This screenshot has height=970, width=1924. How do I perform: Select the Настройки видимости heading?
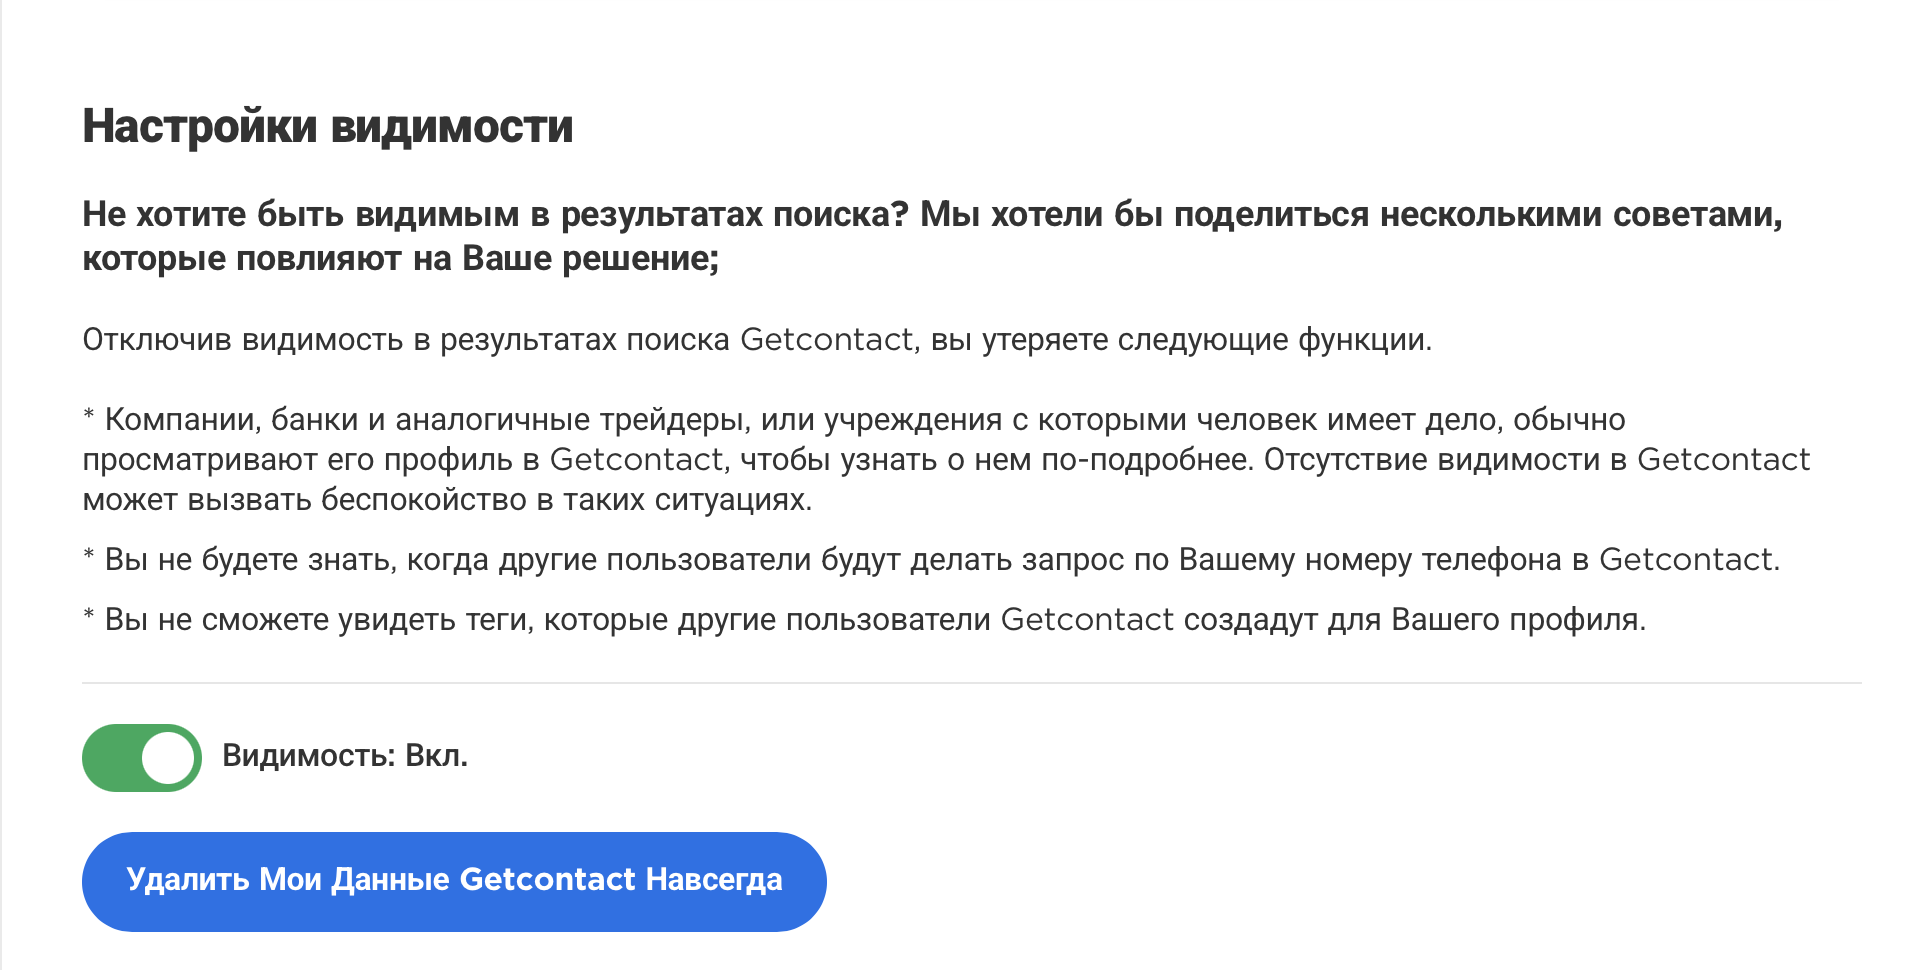(329, 126)
